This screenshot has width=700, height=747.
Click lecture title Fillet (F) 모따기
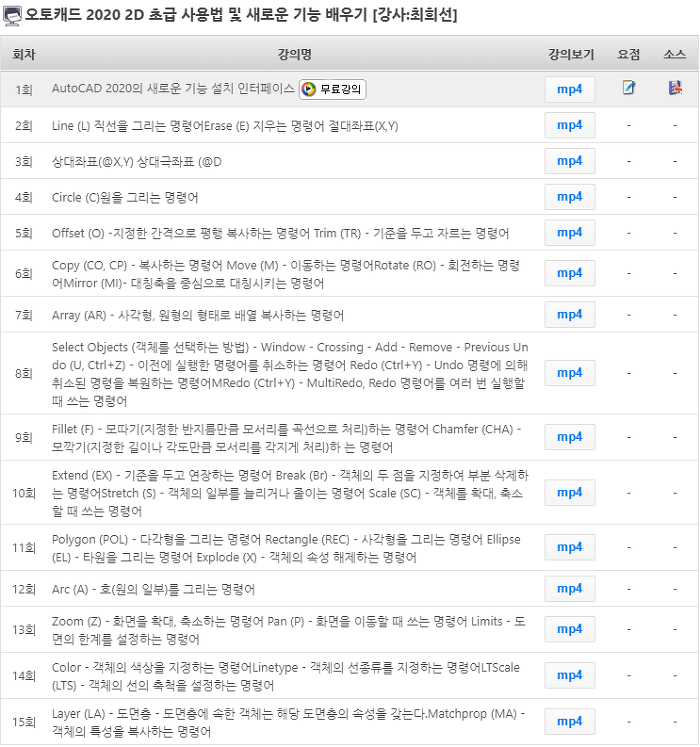click(286, 438)
